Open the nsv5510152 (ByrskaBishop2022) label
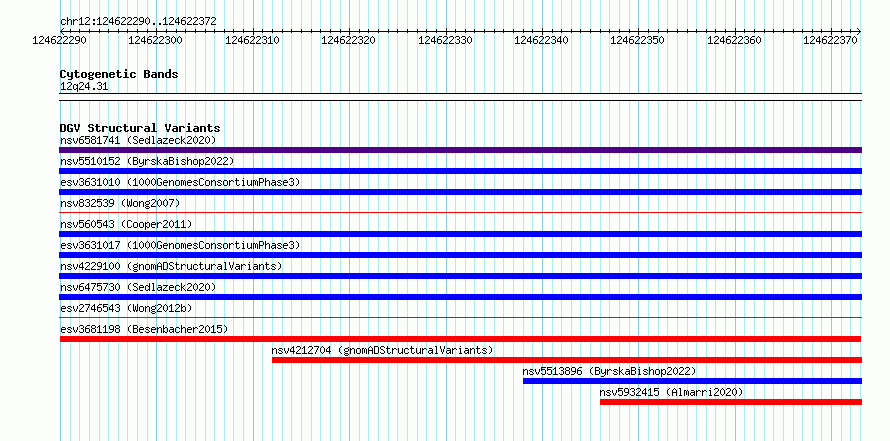 tap(147, 161)
